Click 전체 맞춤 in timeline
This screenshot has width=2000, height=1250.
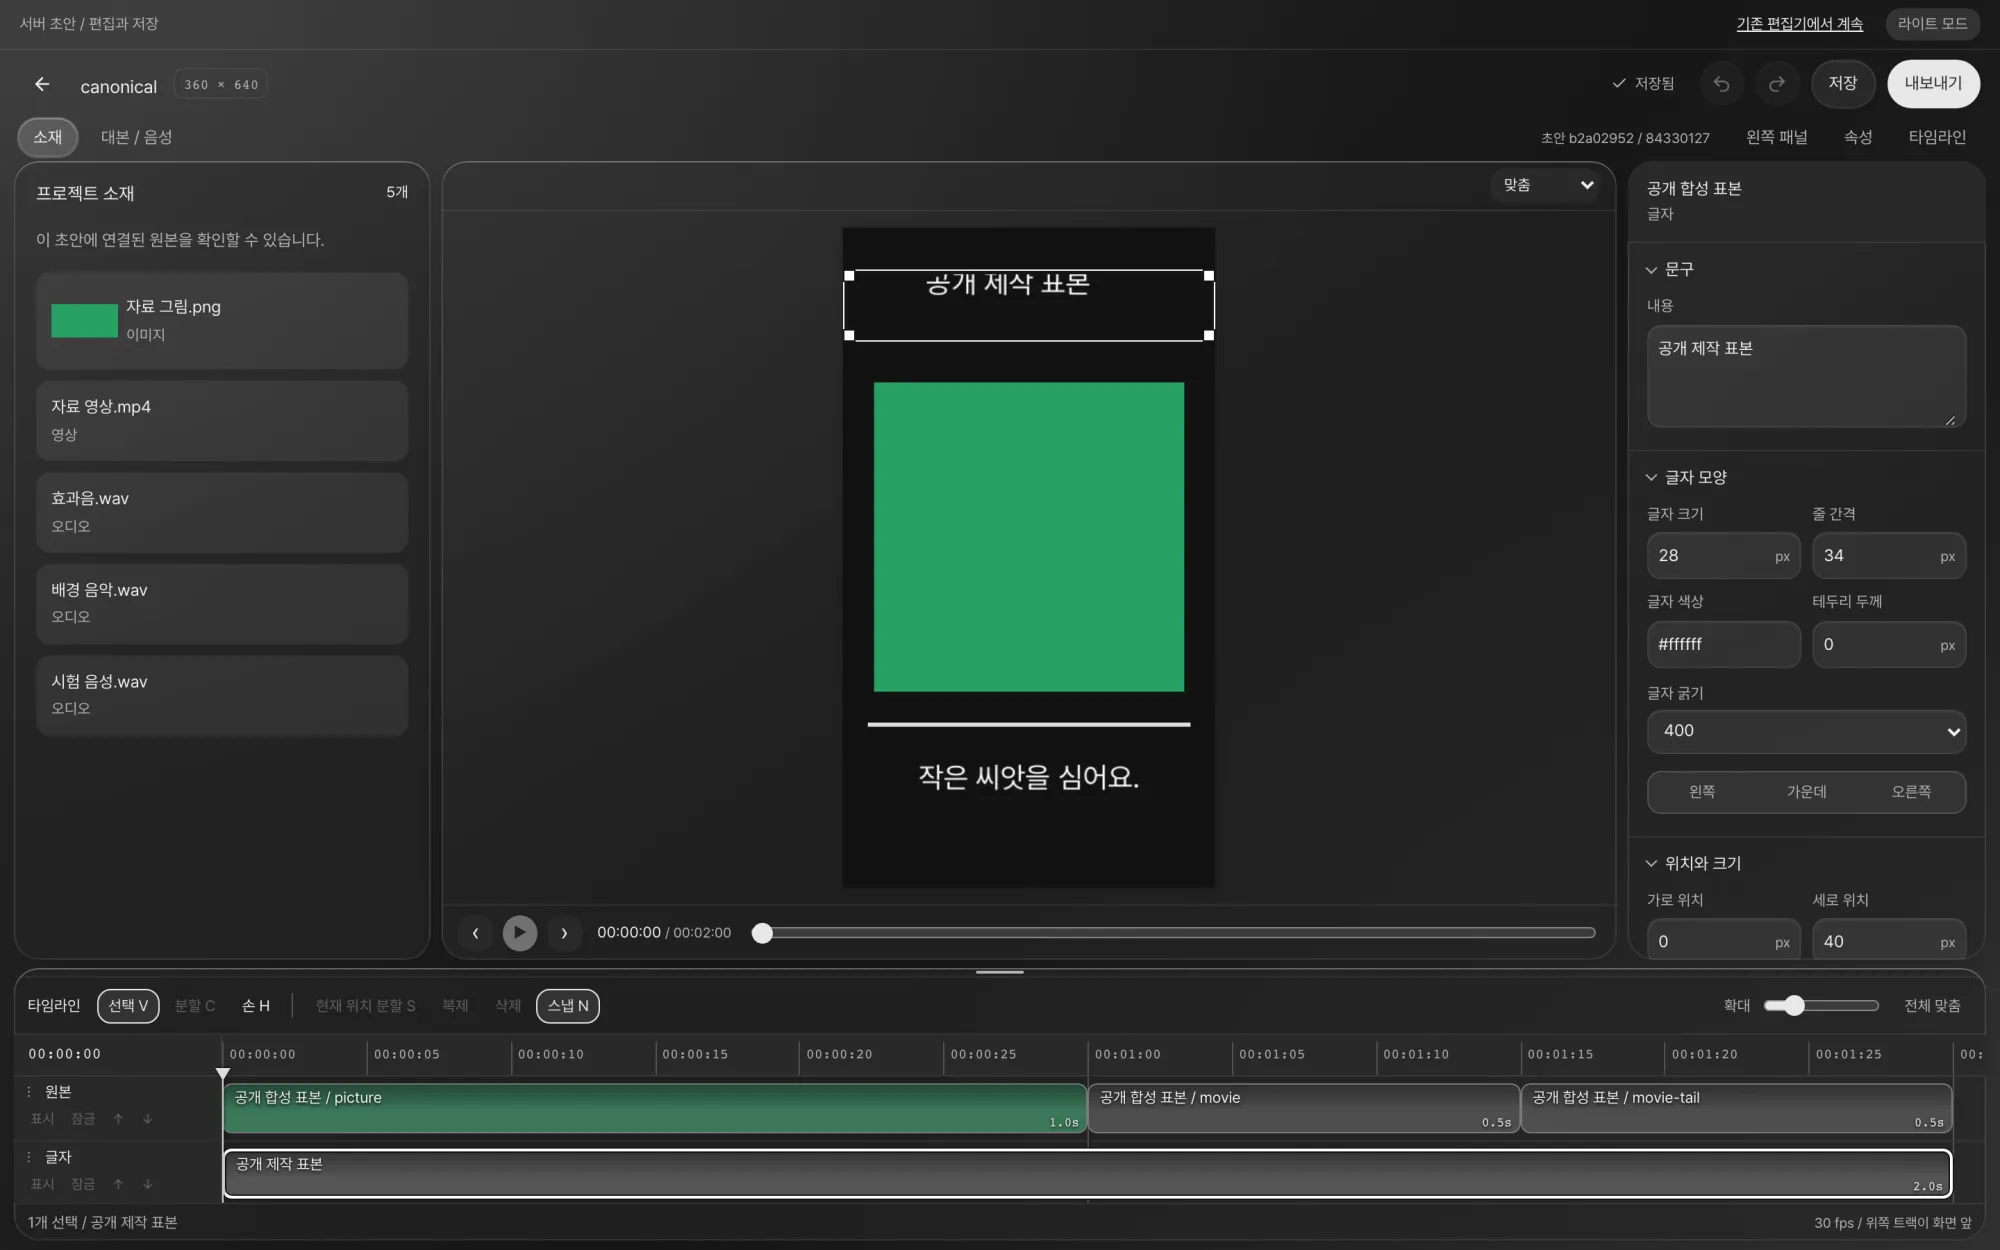[1932, 1006]
